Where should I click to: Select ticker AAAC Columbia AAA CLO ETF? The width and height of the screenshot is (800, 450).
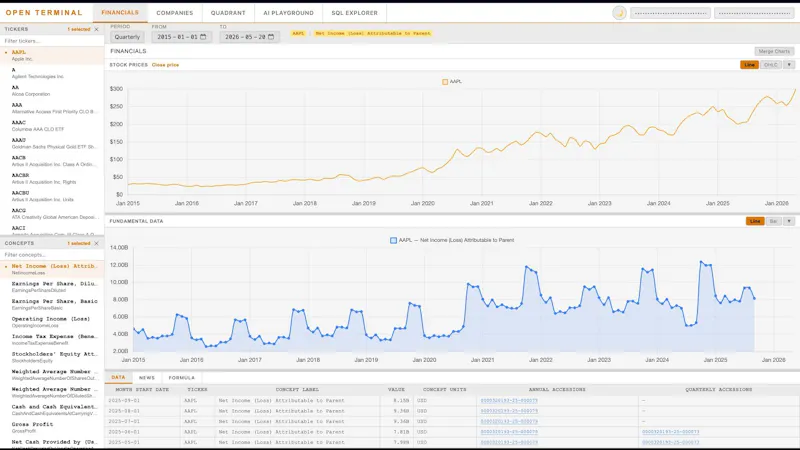pyautogui.click(x=52, y=126)
